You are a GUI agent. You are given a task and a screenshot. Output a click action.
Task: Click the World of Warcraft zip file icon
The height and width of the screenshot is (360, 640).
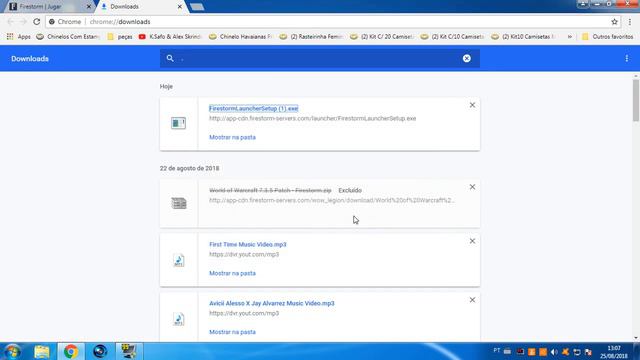pos(178,203)
